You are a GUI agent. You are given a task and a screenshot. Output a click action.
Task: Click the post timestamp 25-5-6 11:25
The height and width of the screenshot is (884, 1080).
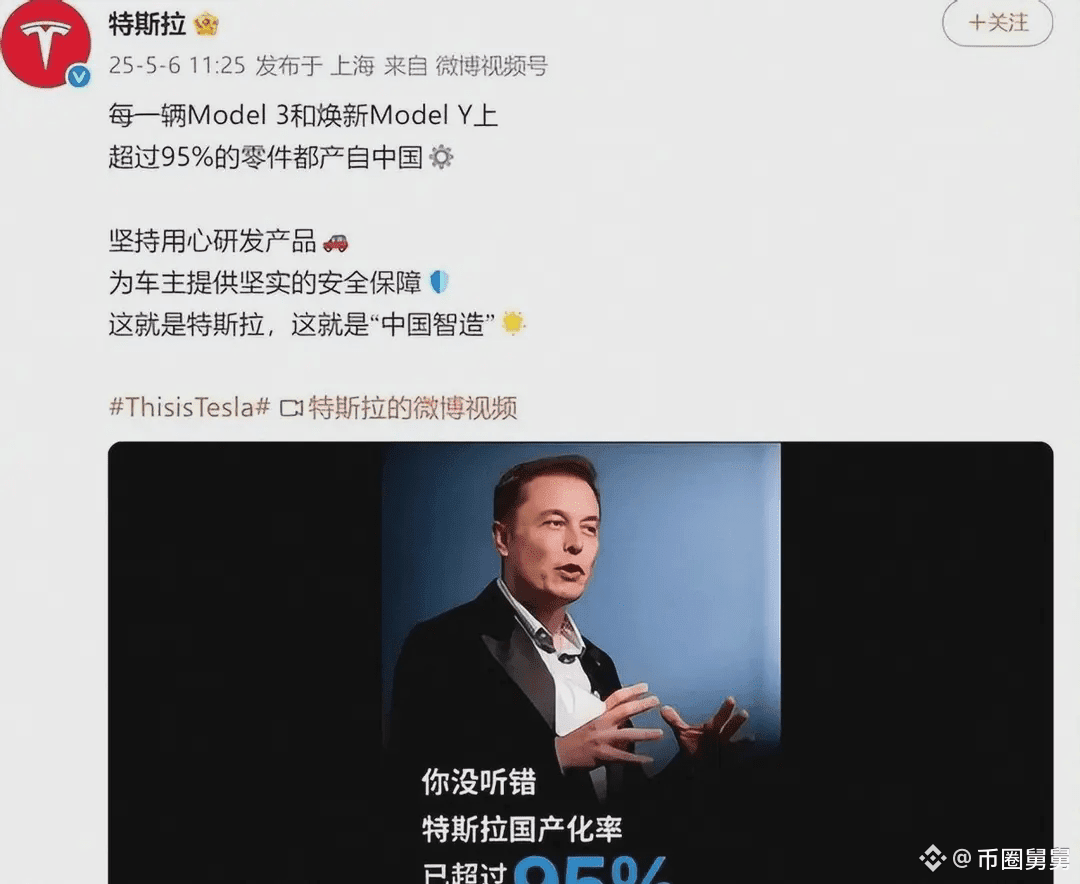pyautogui.click(x=177, y=66)
